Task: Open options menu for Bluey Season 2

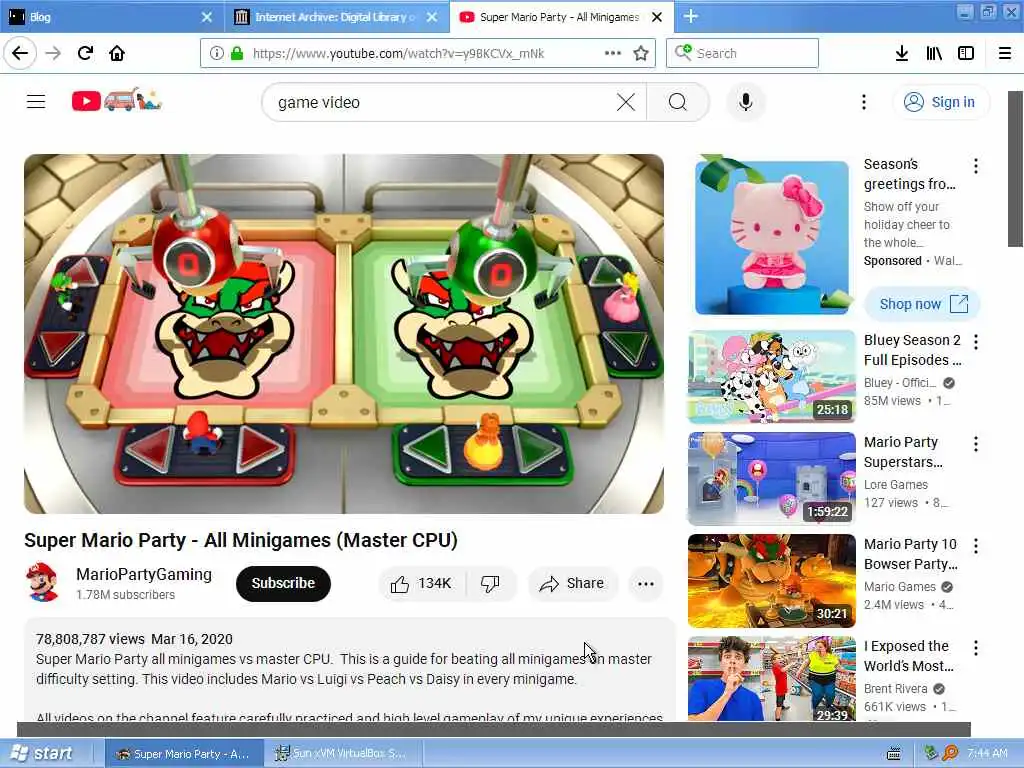Action: [x=976, y=342]
